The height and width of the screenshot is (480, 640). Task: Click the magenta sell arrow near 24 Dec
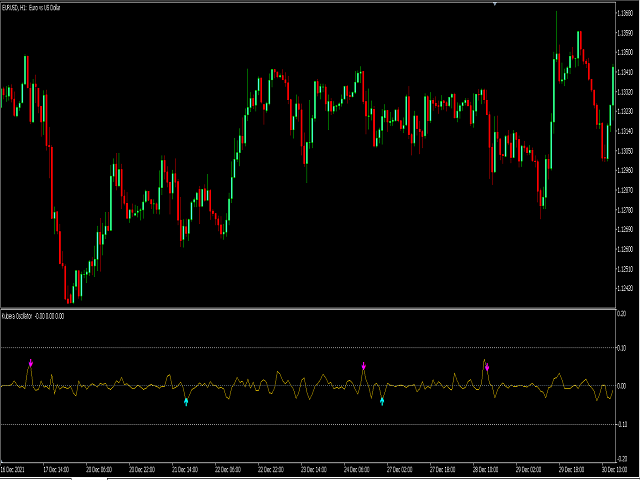tap(364, 366)
